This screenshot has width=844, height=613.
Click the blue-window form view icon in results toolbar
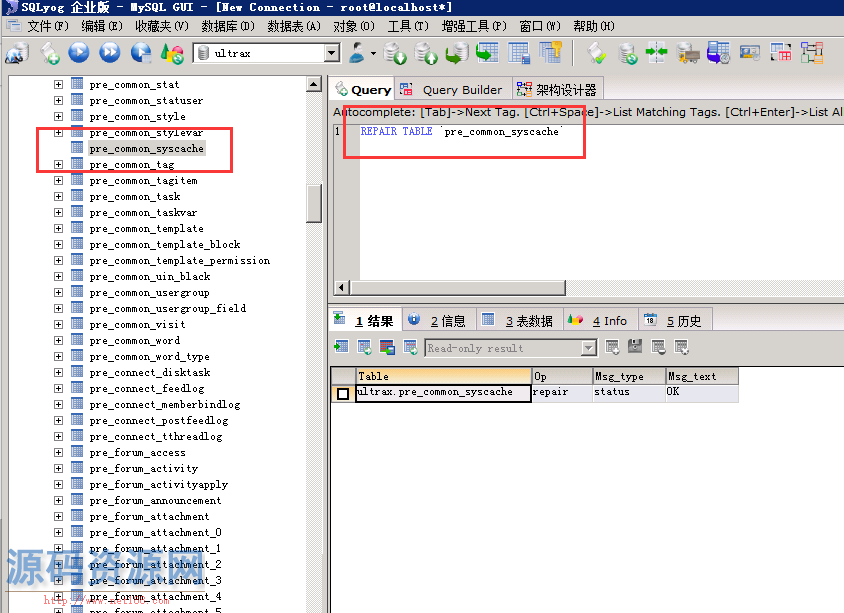click(388, 347)
